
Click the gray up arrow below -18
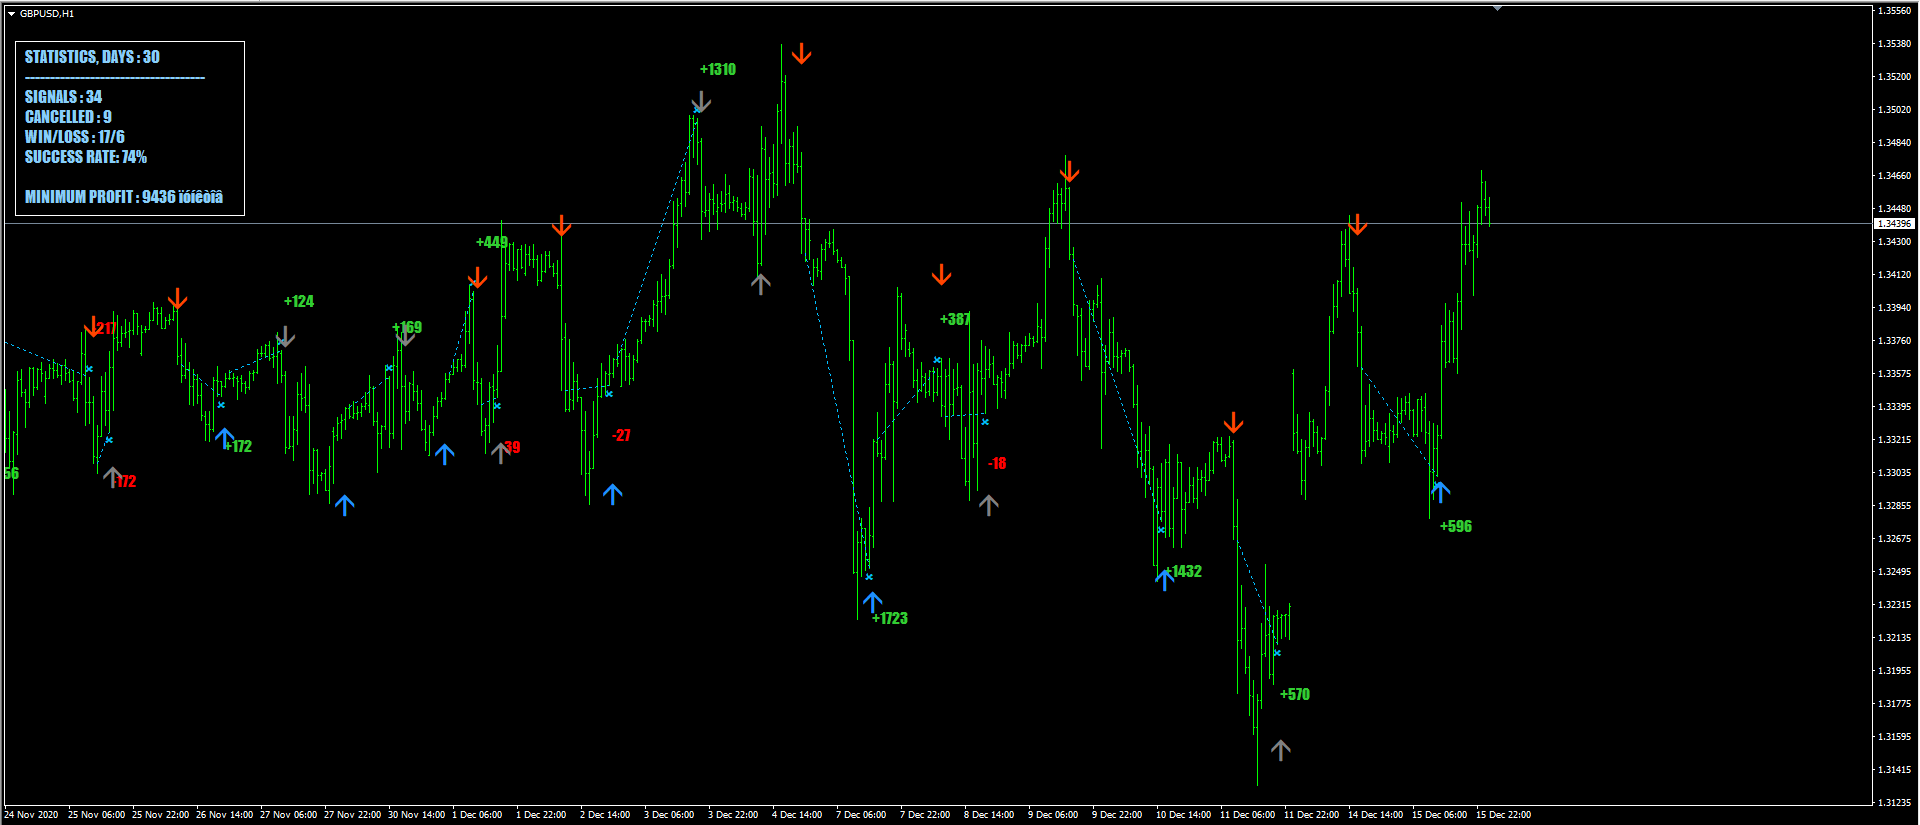click(989, 505)
